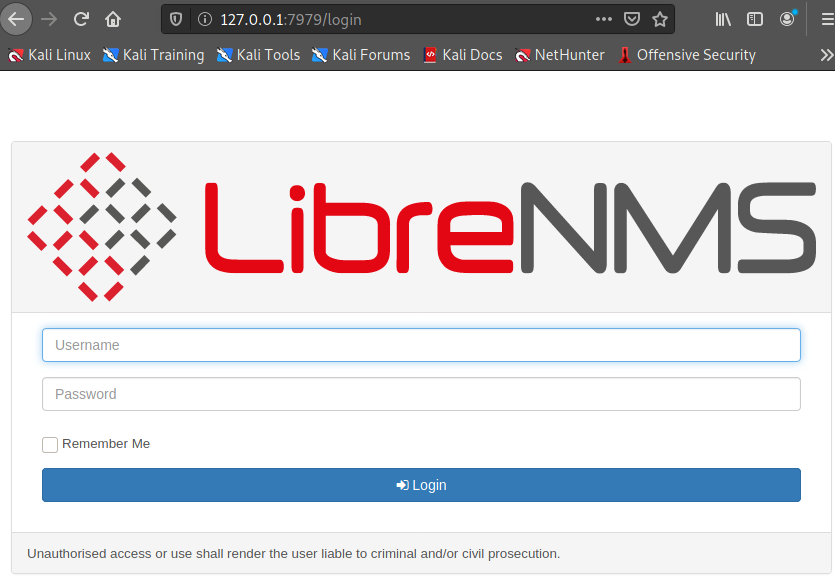Open the Kali Docs bookmark
Screen dimensions: 835x584
[463, 55]
